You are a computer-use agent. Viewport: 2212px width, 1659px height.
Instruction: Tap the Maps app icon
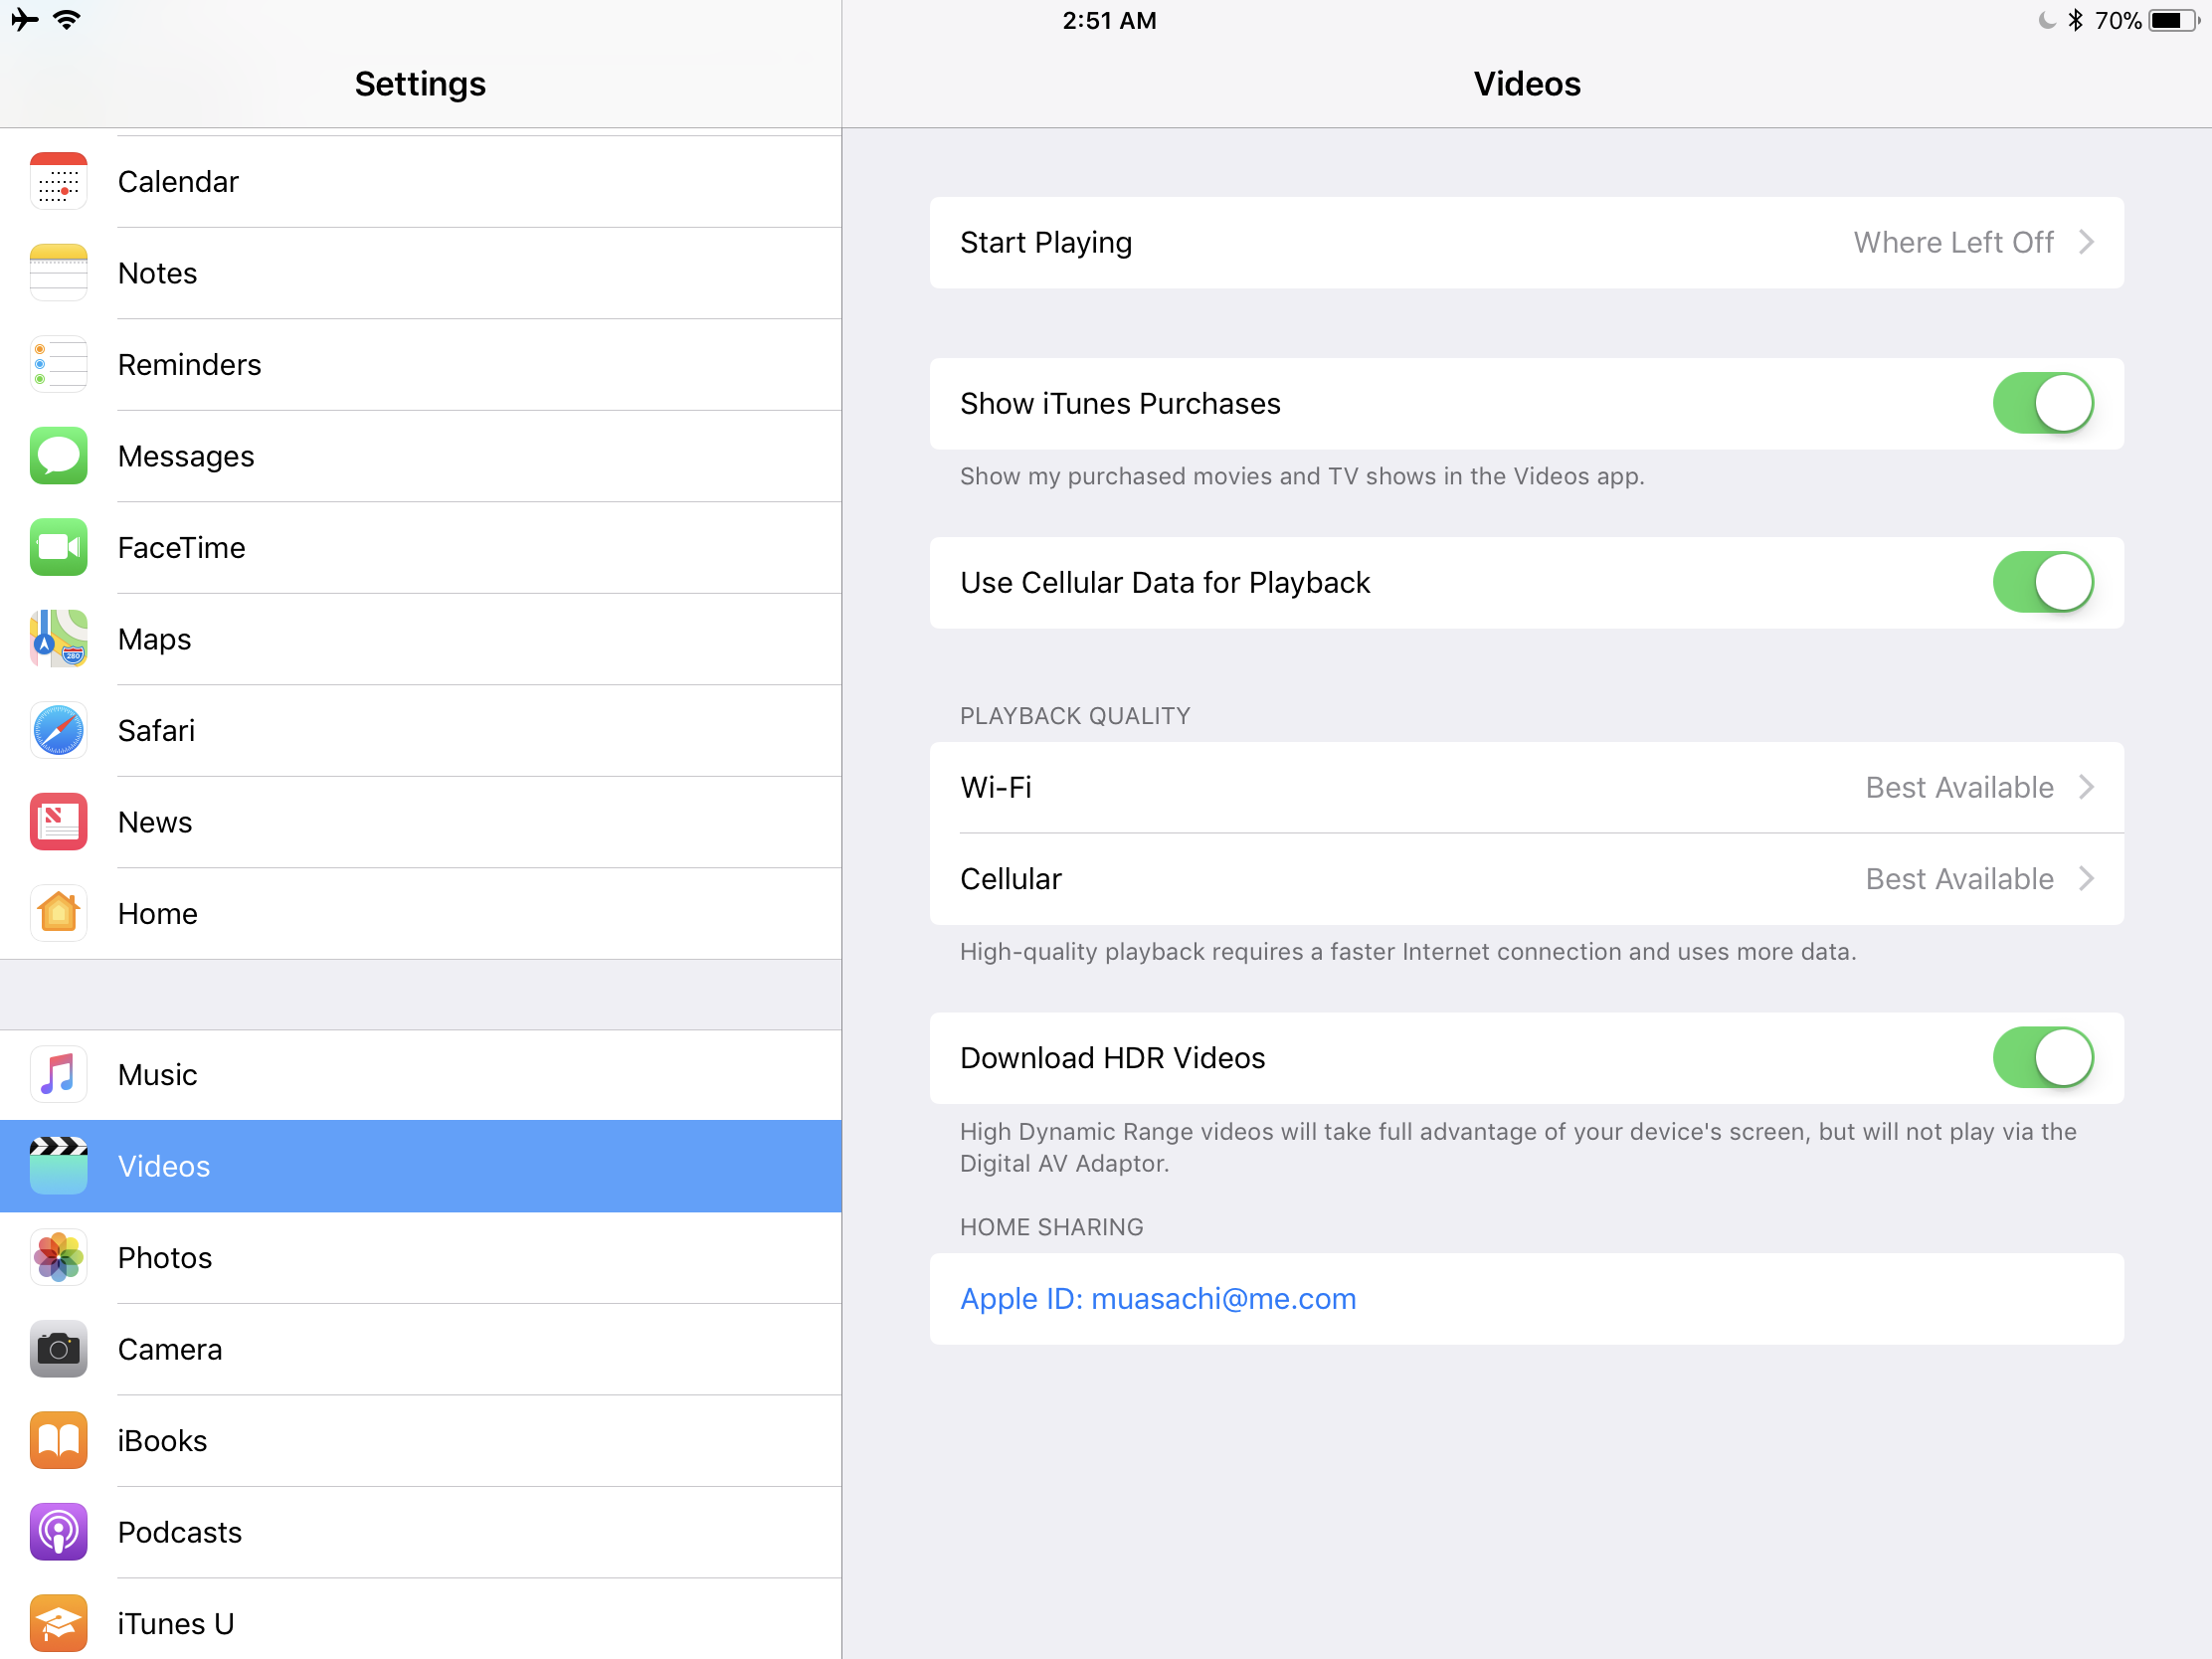pyautogui.click(x=58, y=639)
